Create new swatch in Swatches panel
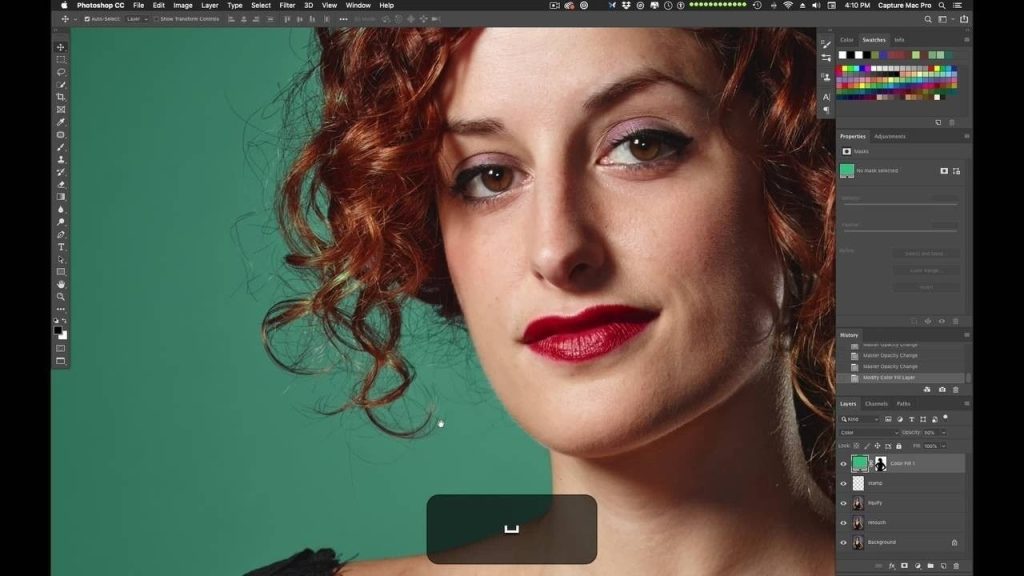 [938, 123]
